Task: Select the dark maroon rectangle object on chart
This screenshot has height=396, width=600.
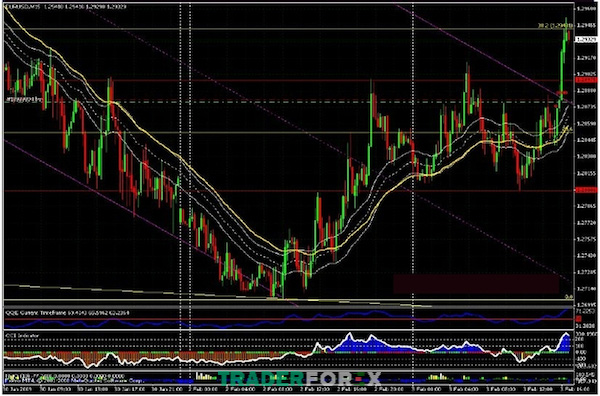Action: point(476,284)
